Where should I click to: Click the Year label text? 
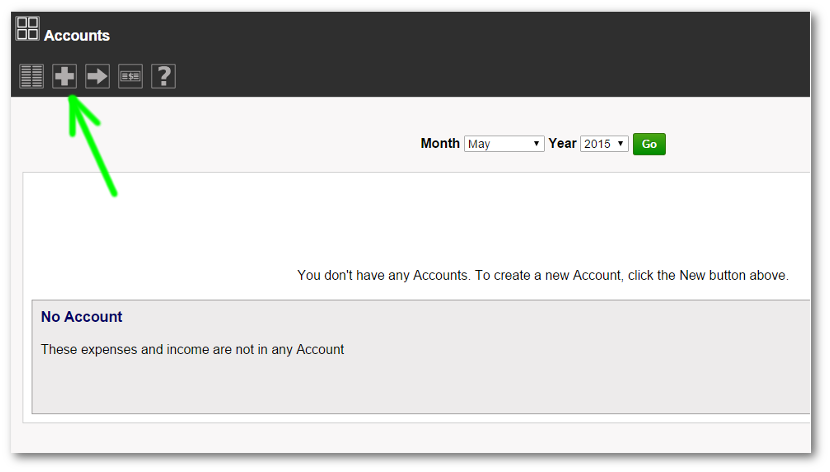(562, 144)
